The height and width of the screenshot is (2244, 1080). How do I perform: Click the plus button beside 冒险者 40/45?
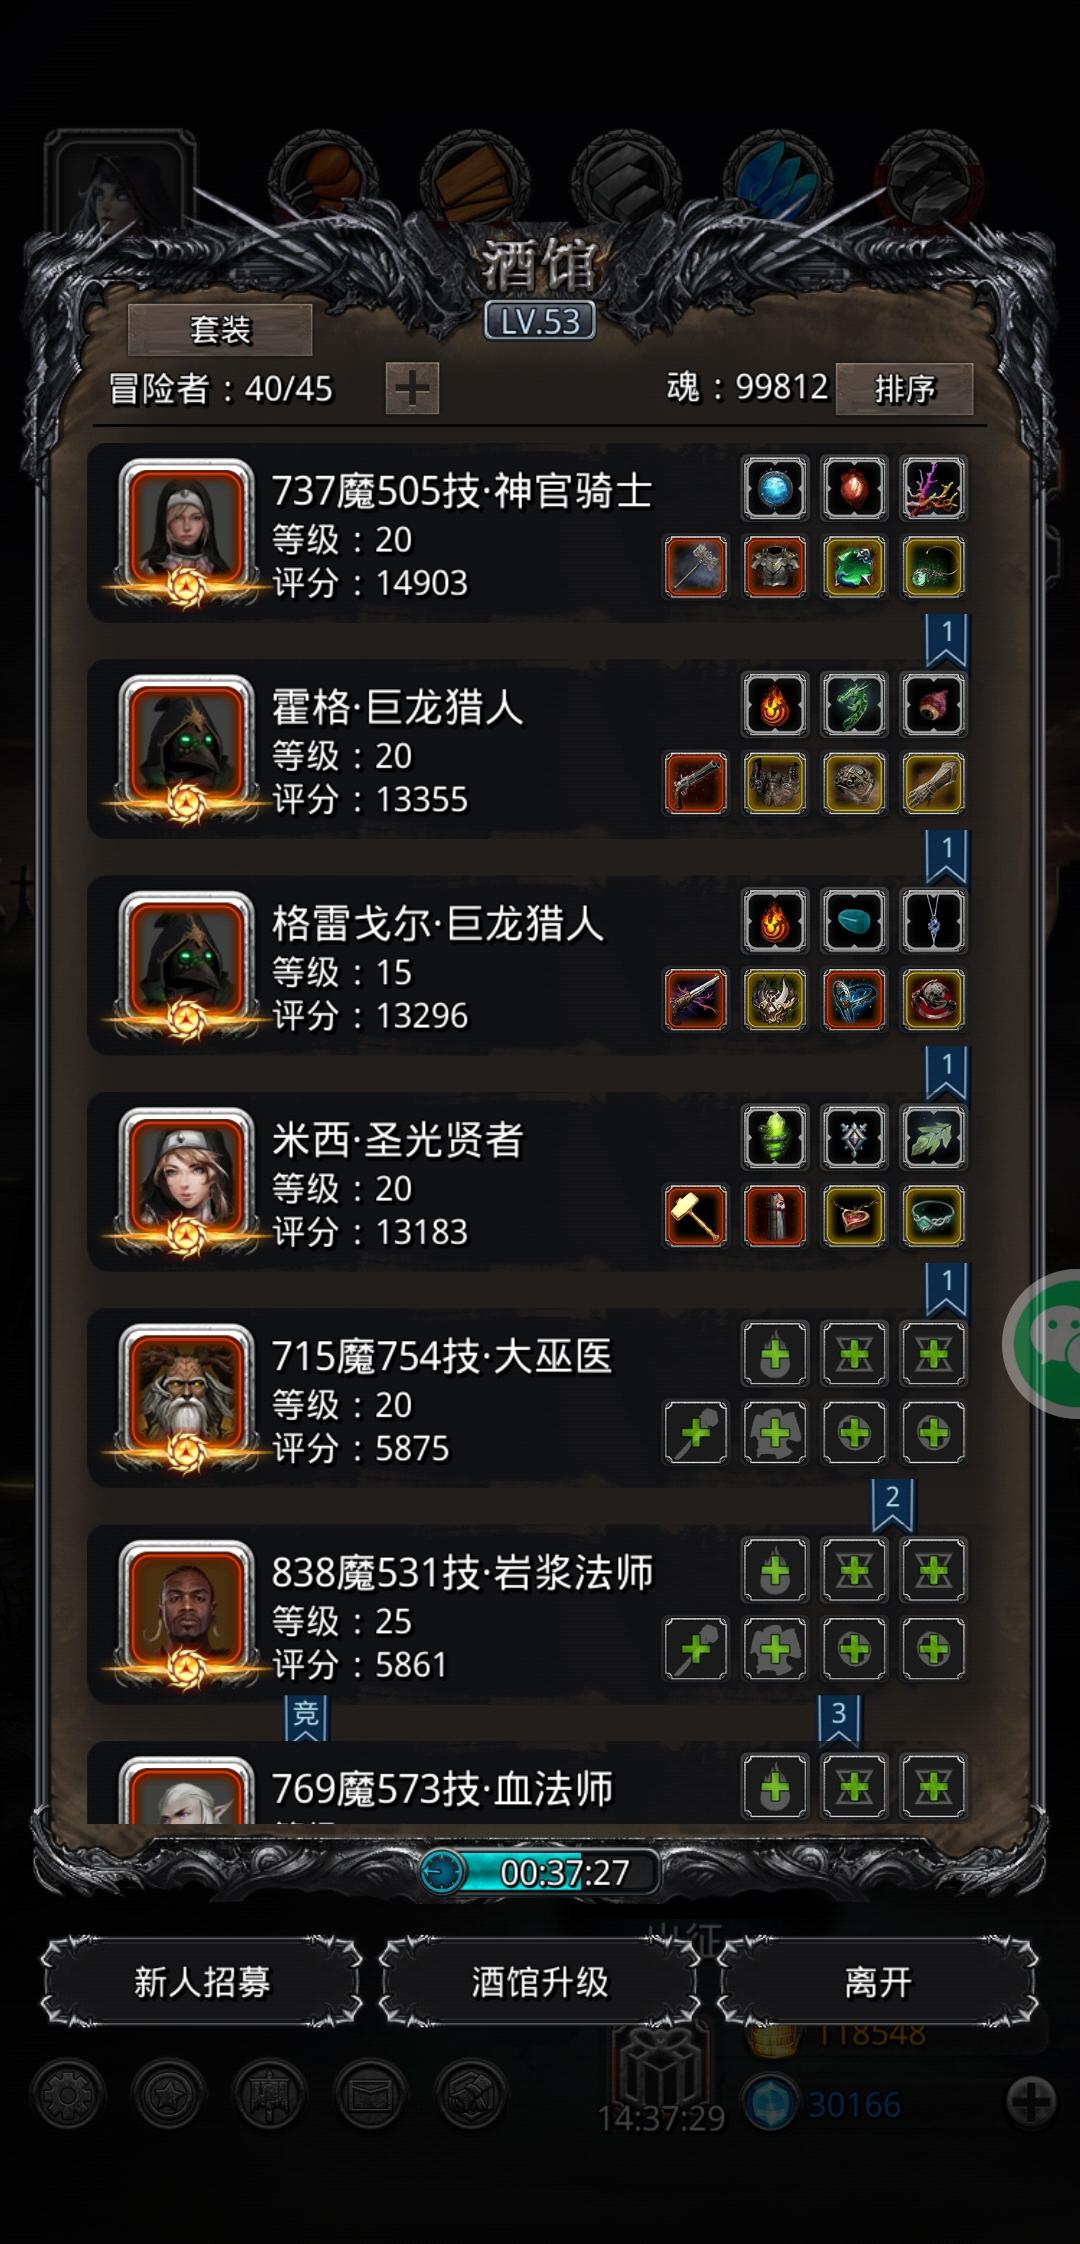(412, 388)
